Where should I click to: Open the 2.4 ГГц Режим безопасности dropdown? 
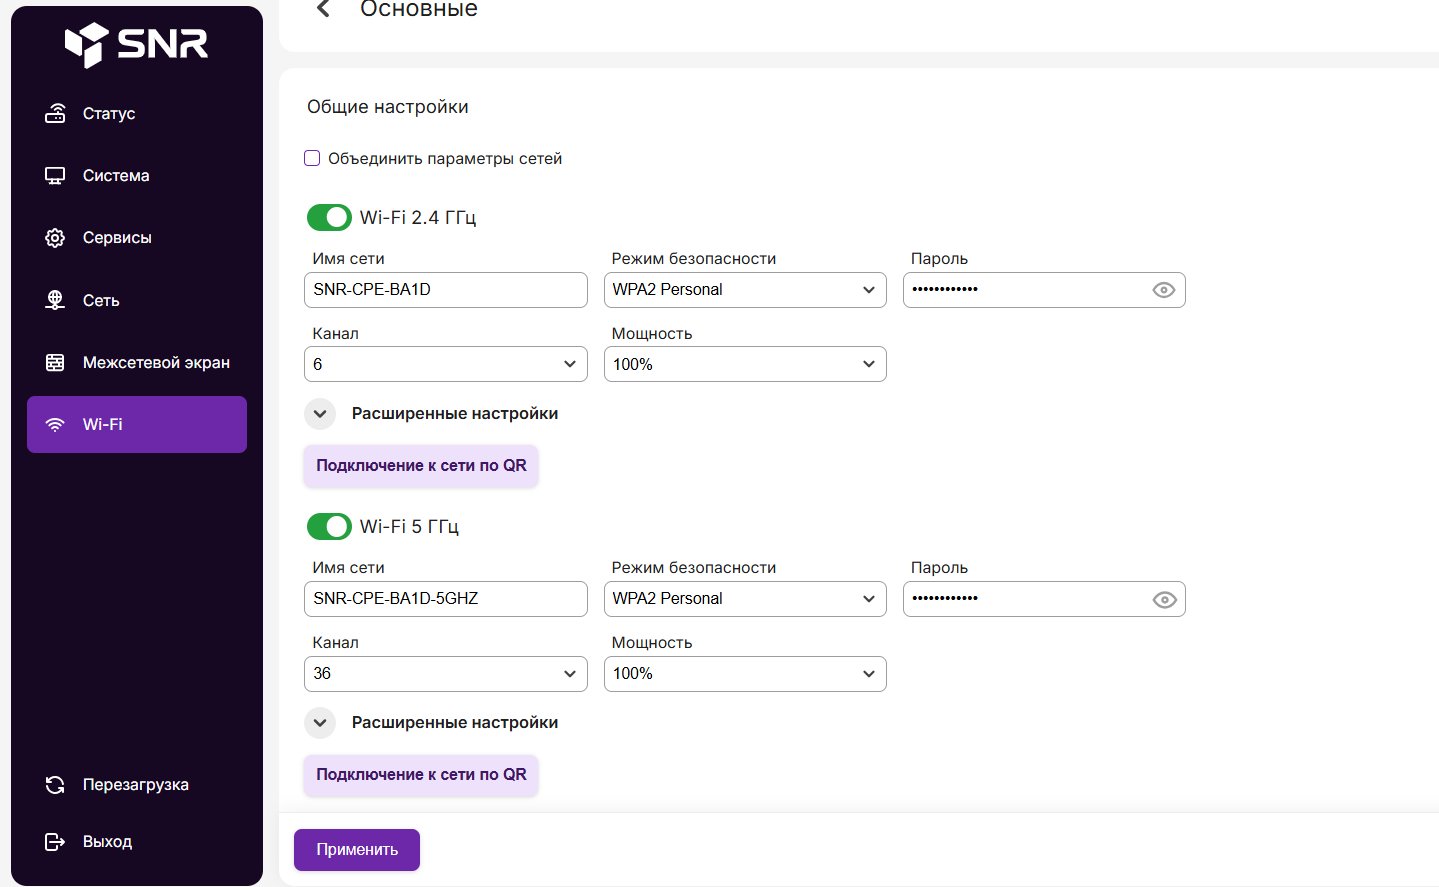(x=745, y=290)
